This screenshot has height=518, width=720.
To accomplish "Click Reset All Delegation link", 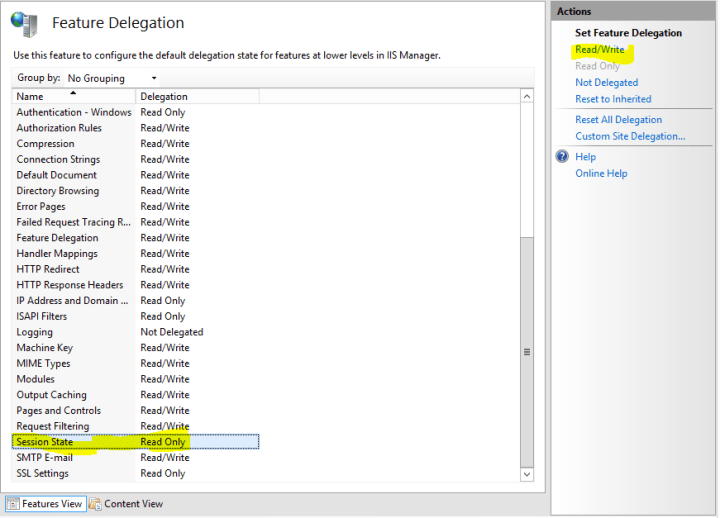I will [x=619, y=120].
